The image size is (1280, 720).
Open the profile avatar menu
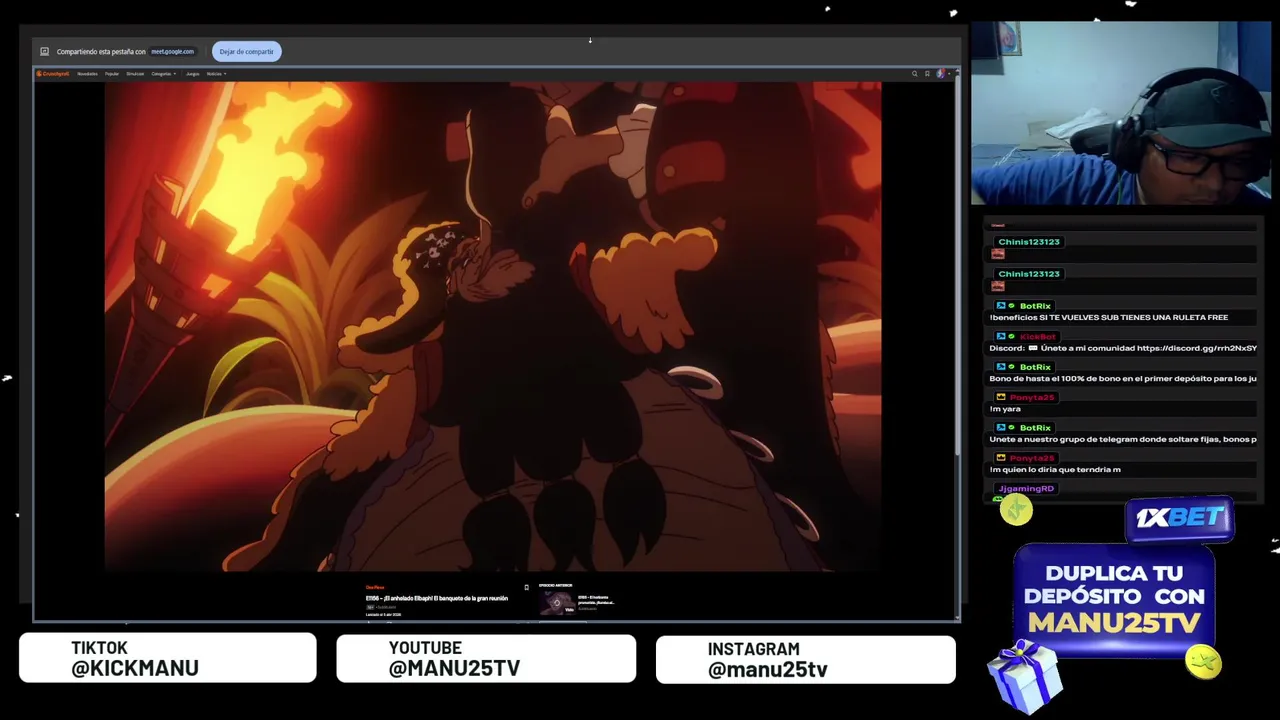(x=940, y=73)
